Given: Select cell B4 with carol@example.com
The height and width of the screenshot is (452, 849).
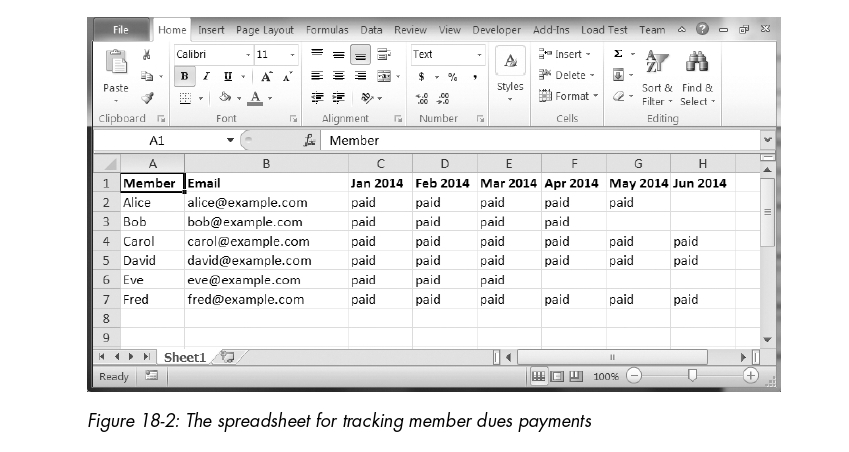Looking at the screenshot, I should pyautogui.click(x=266, y=241).
